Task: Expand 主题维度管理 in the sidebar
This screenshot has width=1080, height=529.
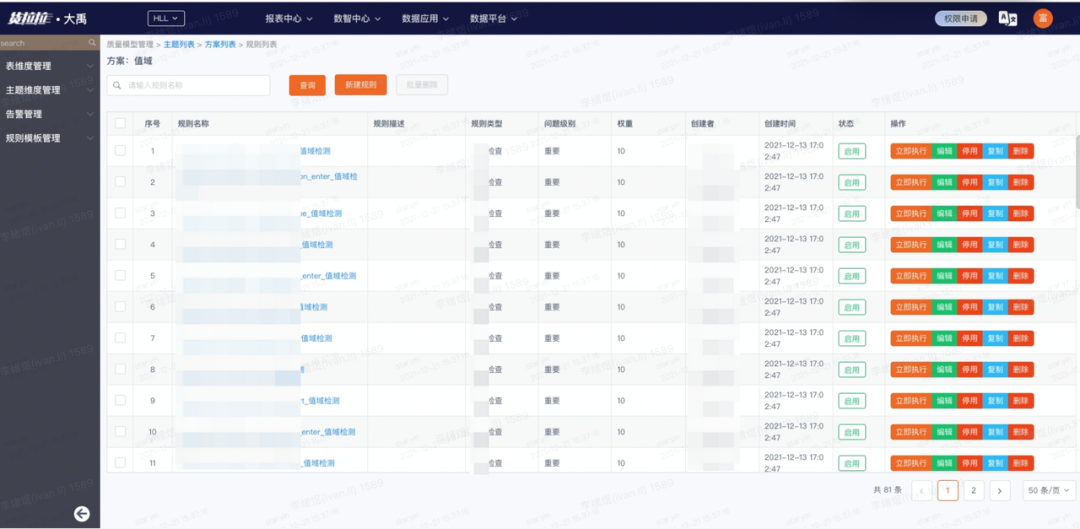Action: (50, 90)
